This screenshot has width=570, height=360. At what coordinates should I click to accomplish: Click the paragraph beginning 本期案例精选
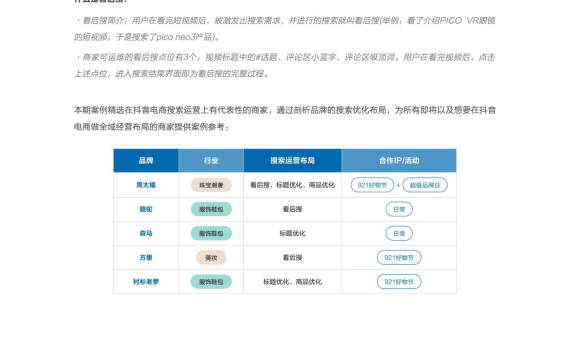[285, 118]
